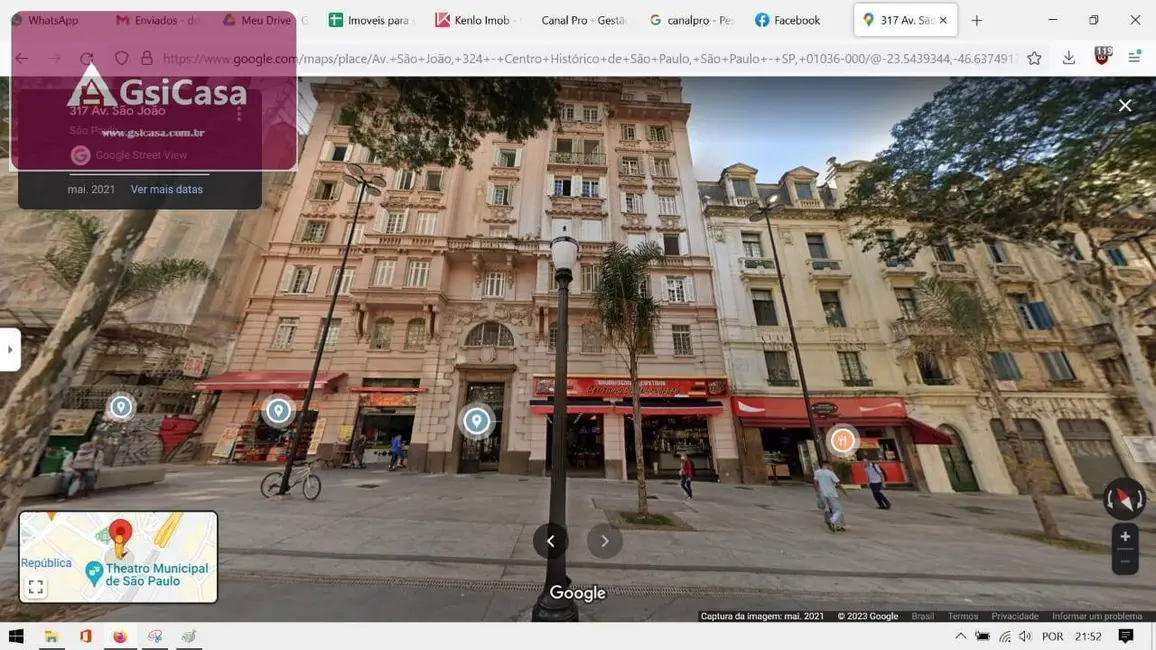
Task: Select the place marker at the building entrance
Action: tap(476, 421)
